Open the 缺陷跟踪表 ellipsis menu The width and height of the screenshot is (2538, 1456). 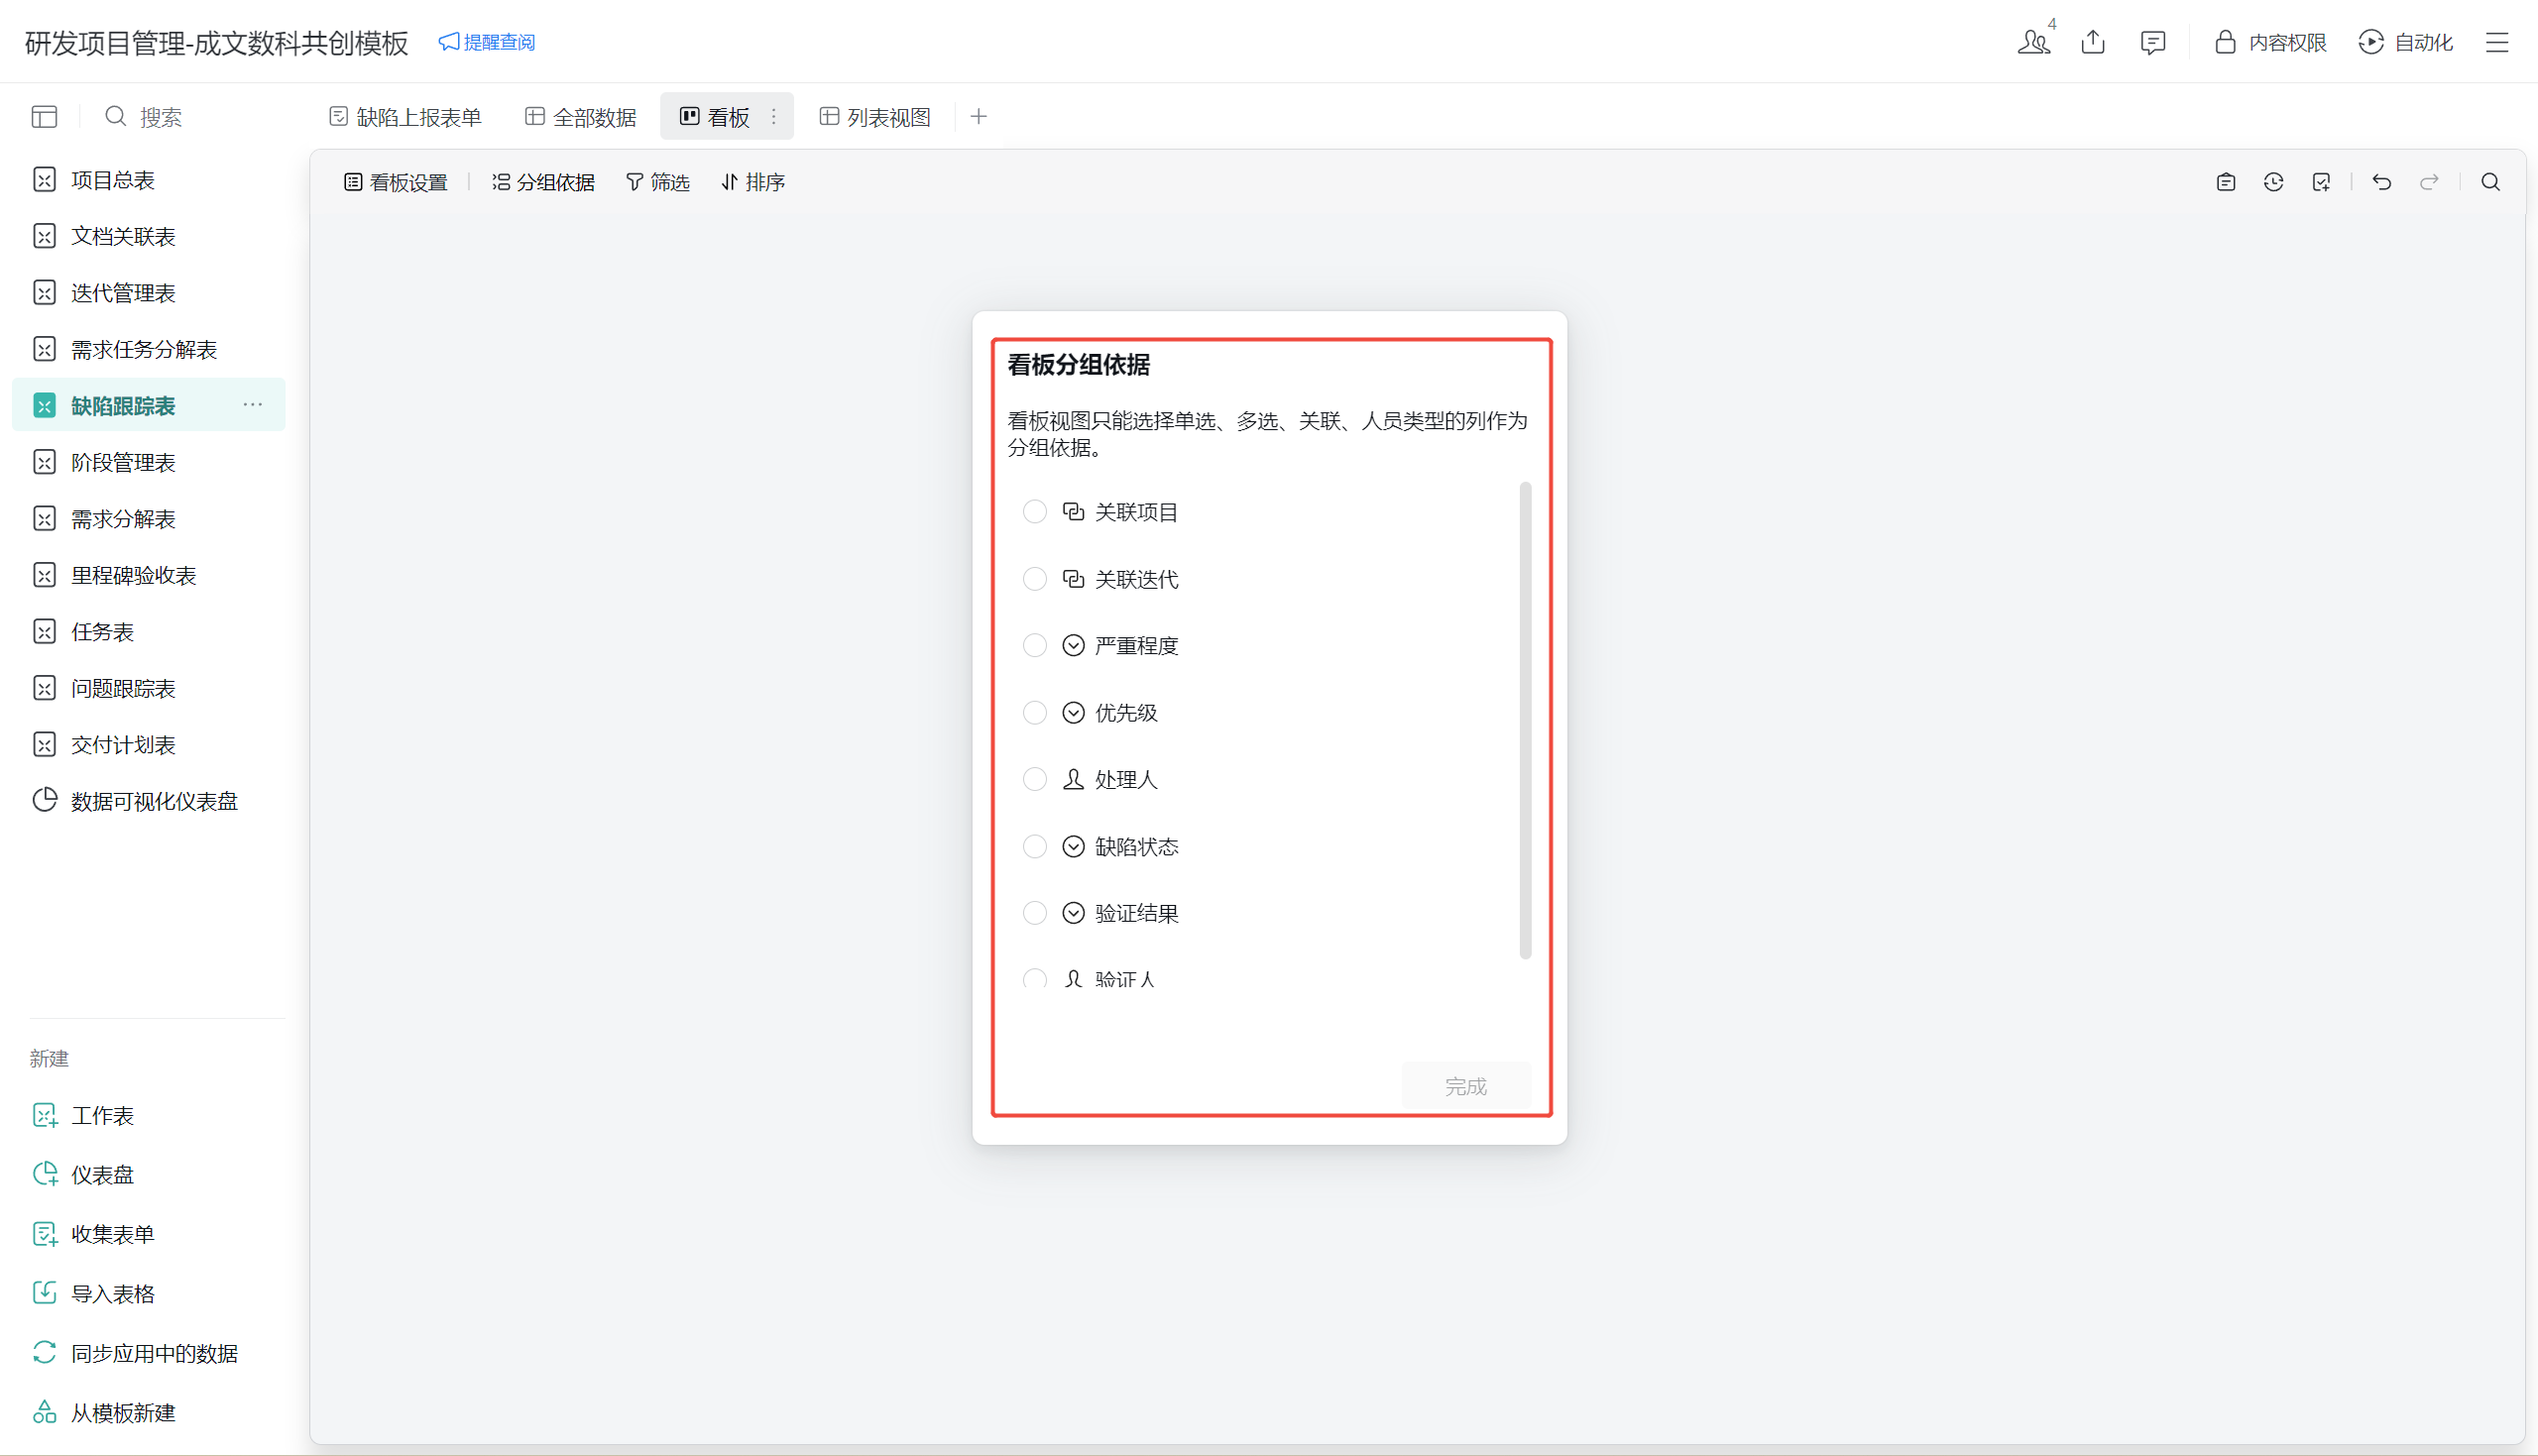coord(253,405)
